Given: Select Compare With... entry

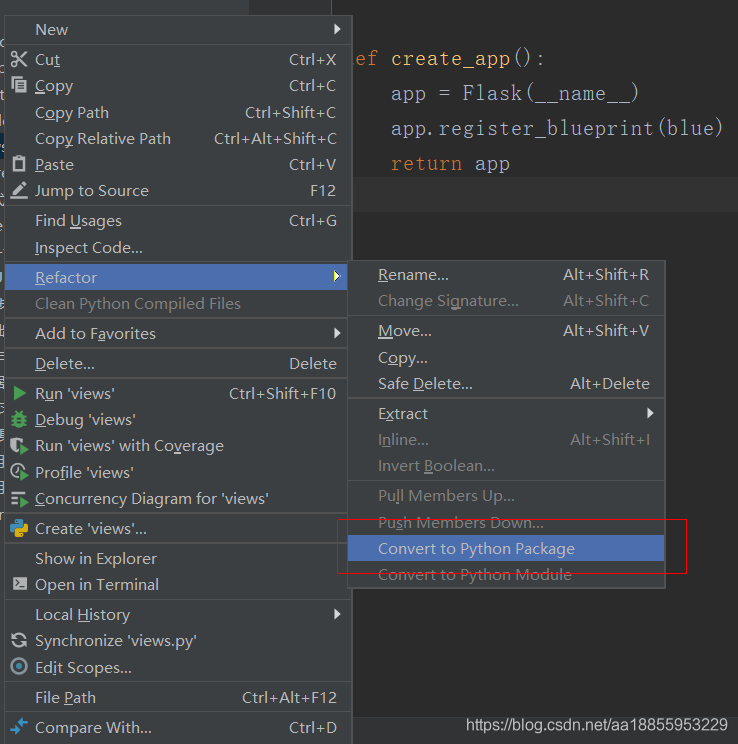Looking at the screenshot, I should click(178, 727).
